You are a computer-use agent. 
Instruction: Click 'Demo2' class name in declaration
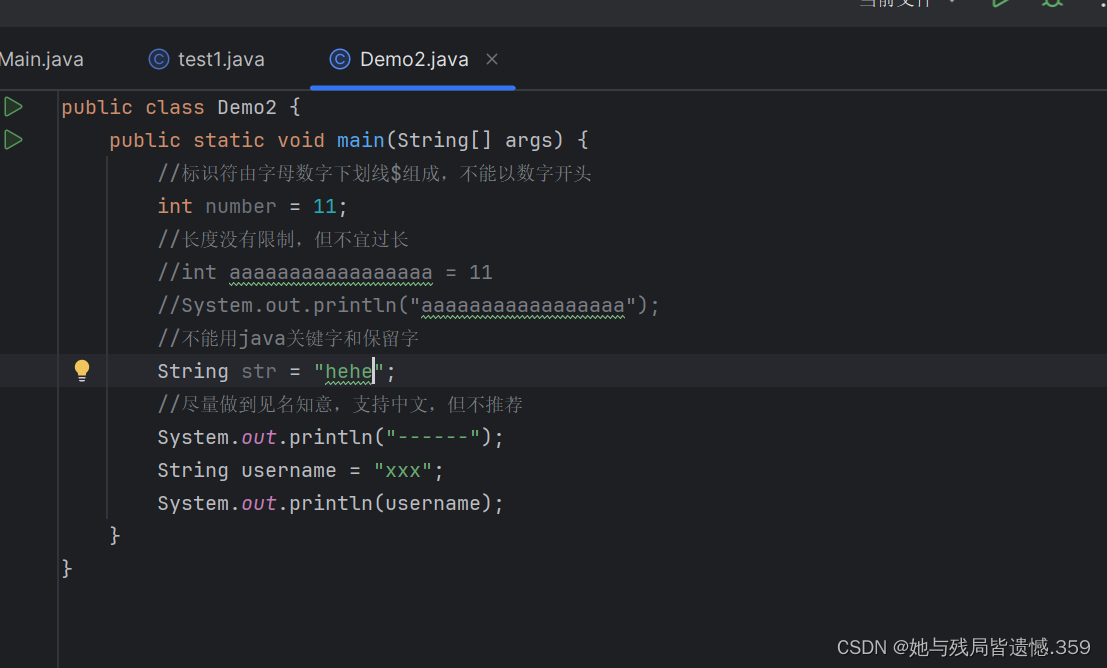tap(247, 107)
